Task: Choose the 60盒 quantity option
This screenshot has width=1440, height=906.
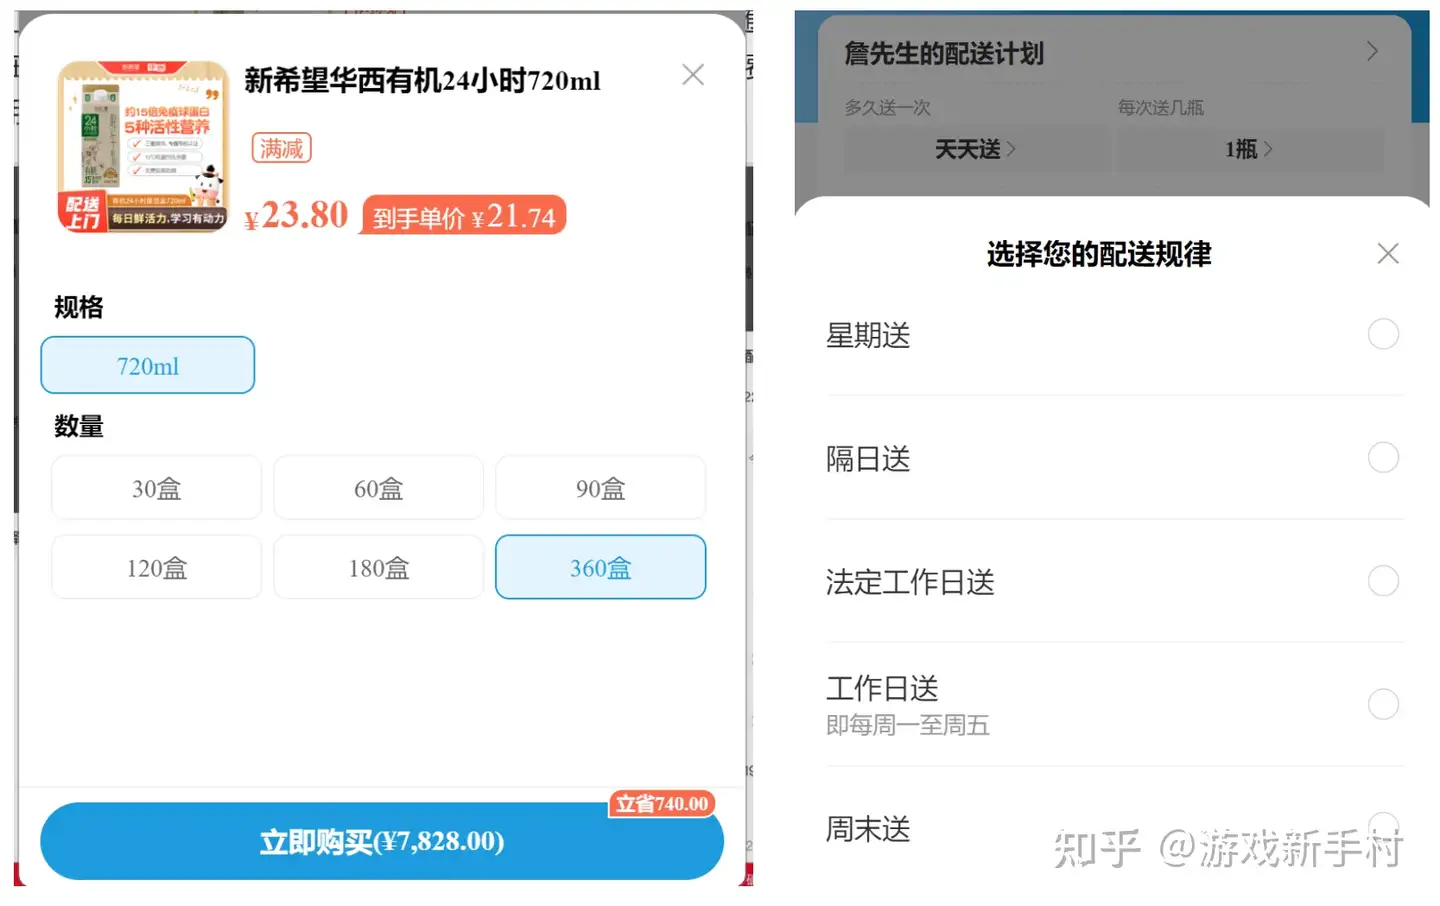Action: point(378,488)
